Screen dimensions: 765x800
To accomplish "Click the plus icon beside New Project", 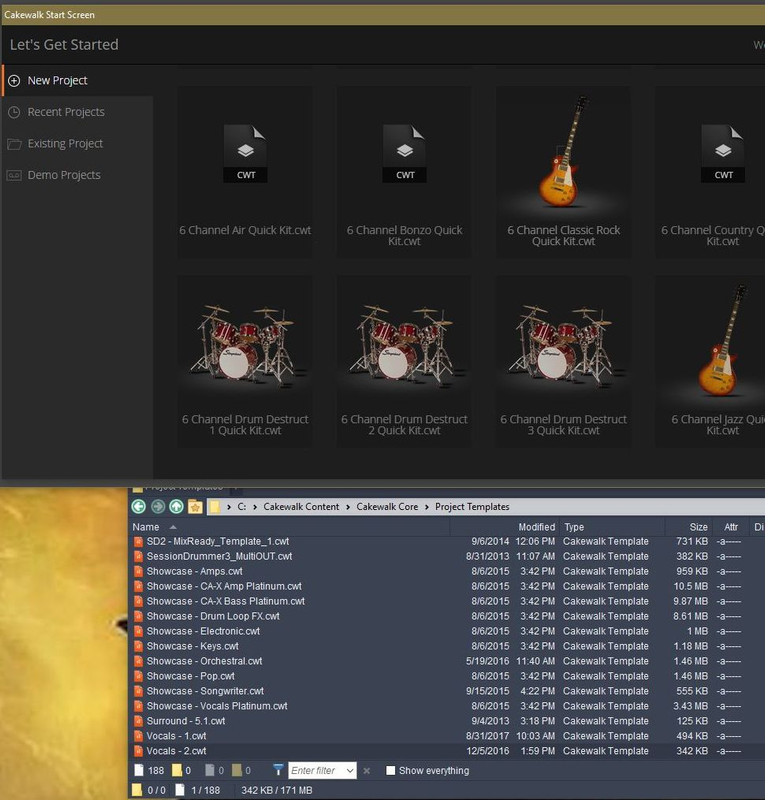I will (x=14, y=81).
